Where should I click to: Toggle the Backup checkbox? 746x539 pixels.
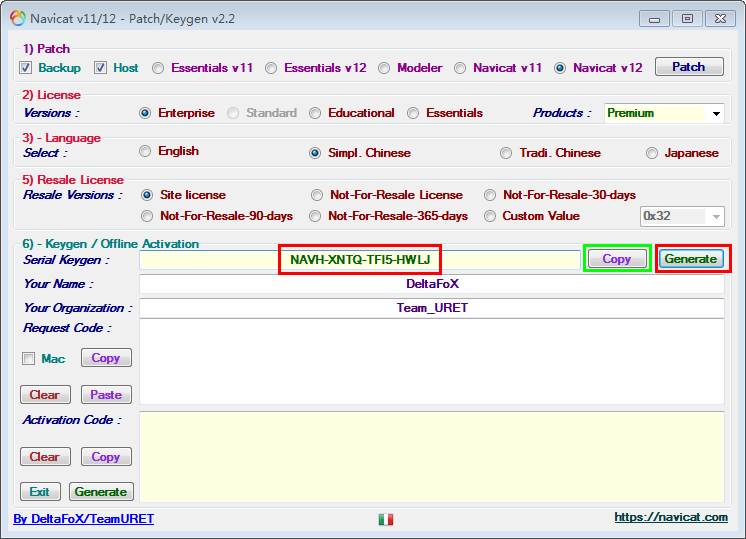click(x=26, y=68)
